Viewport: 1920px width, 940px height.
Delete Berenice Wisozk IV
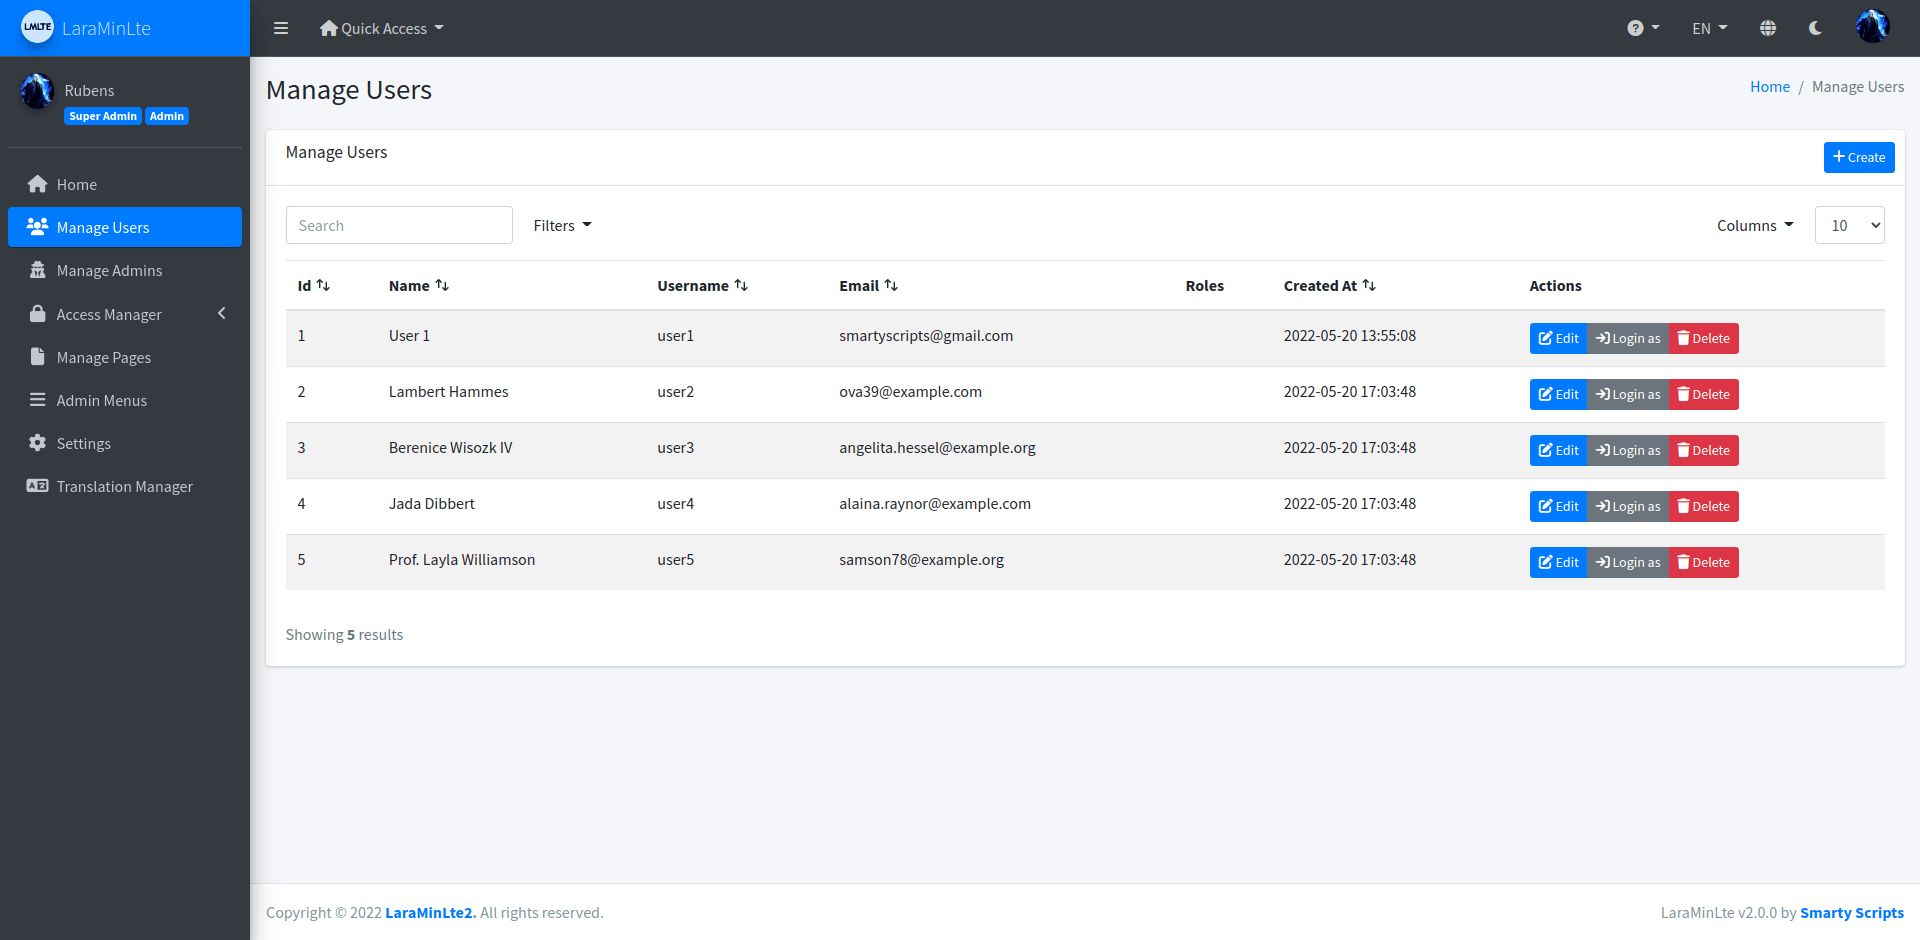1703,450
